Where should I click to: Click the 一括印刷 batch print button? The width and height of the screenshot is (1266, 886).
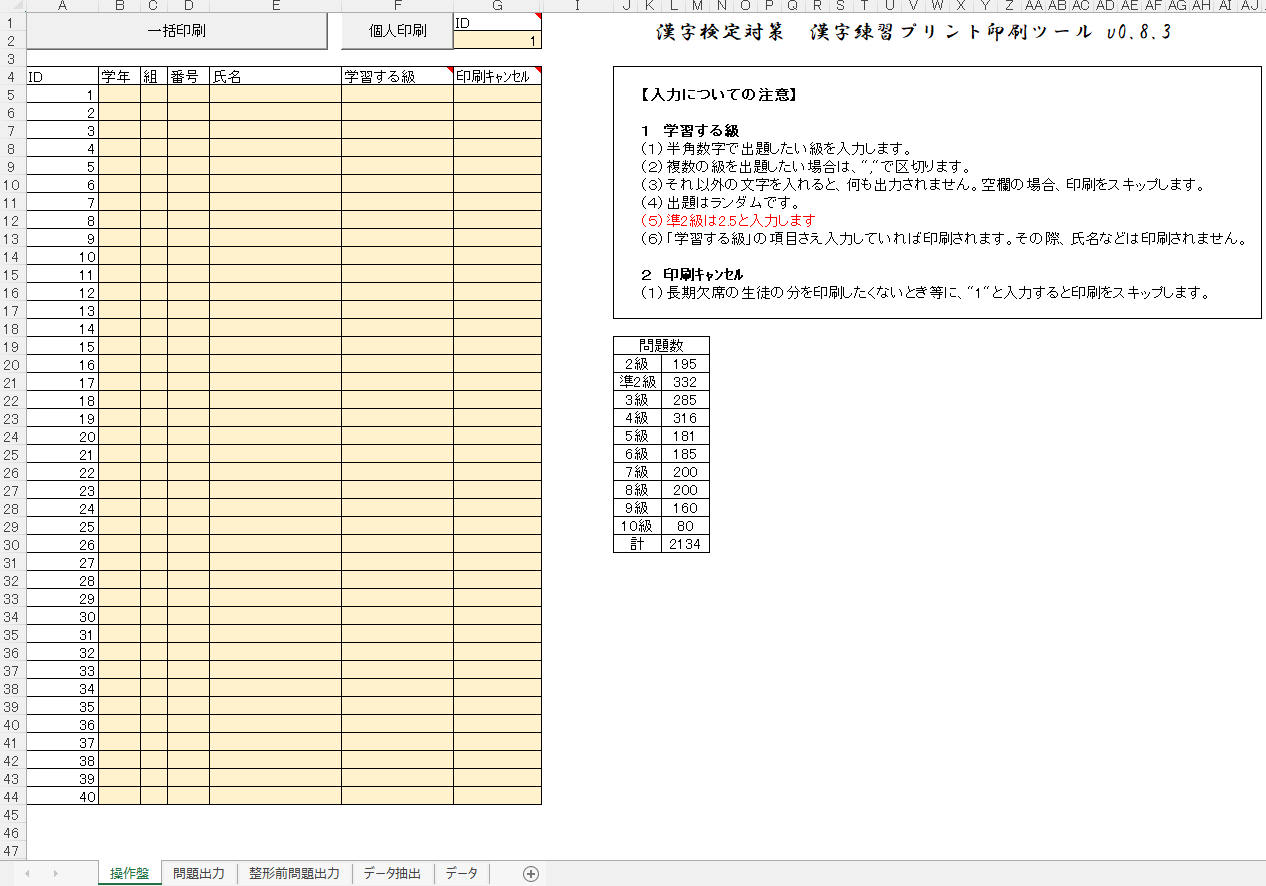click(x=176, y=31)
